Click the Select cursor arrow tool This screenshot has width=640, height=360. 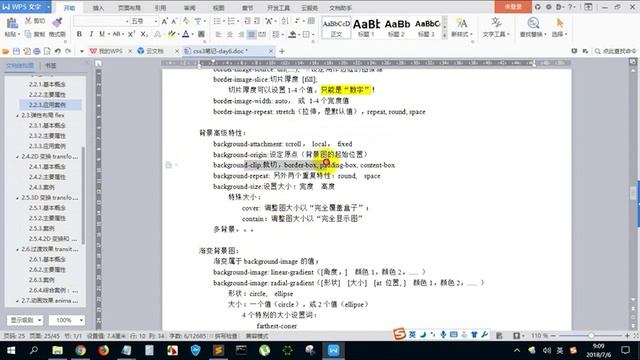560,24
